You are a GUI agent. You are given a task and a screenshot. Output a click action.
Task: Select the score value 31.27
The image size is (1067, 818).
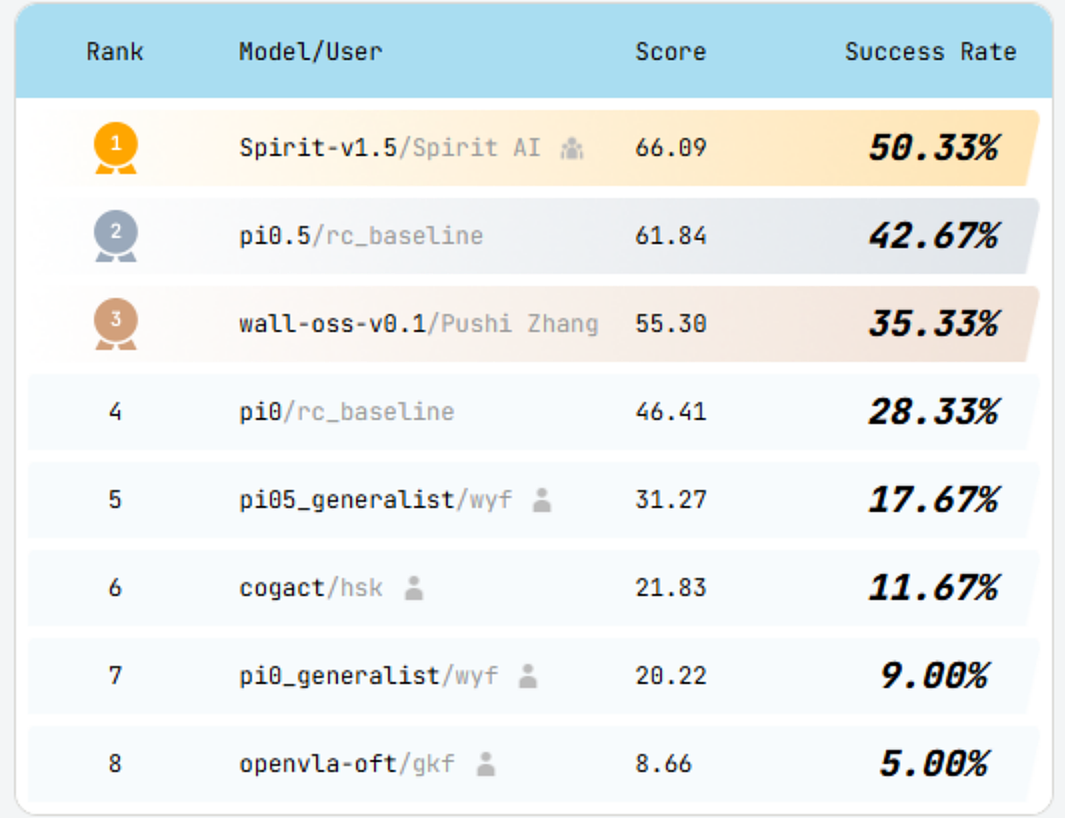tap(671, 500)
